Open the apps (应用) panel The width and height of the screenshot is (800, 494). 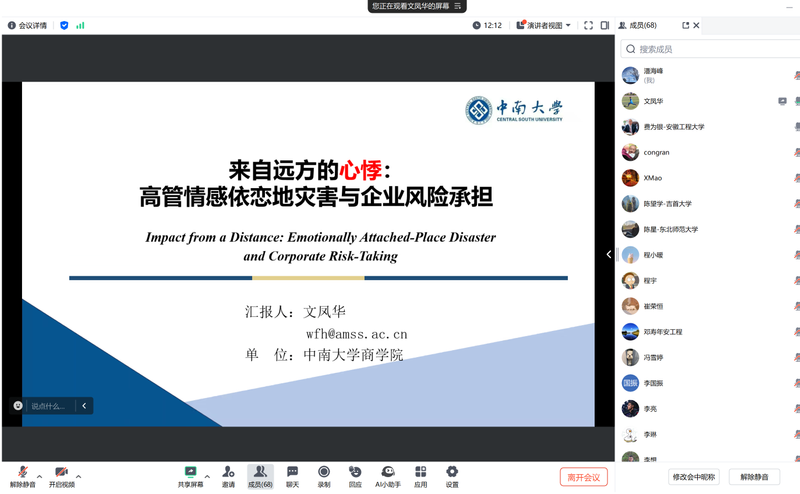(420, 474)
